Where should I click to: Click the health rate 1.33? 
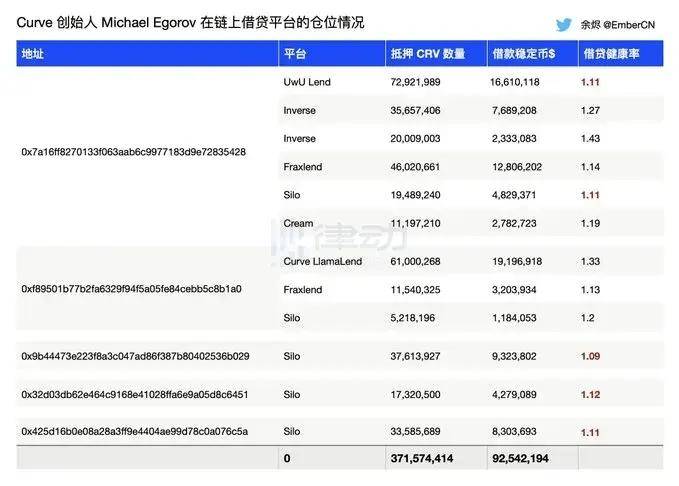tap(590, 262)
